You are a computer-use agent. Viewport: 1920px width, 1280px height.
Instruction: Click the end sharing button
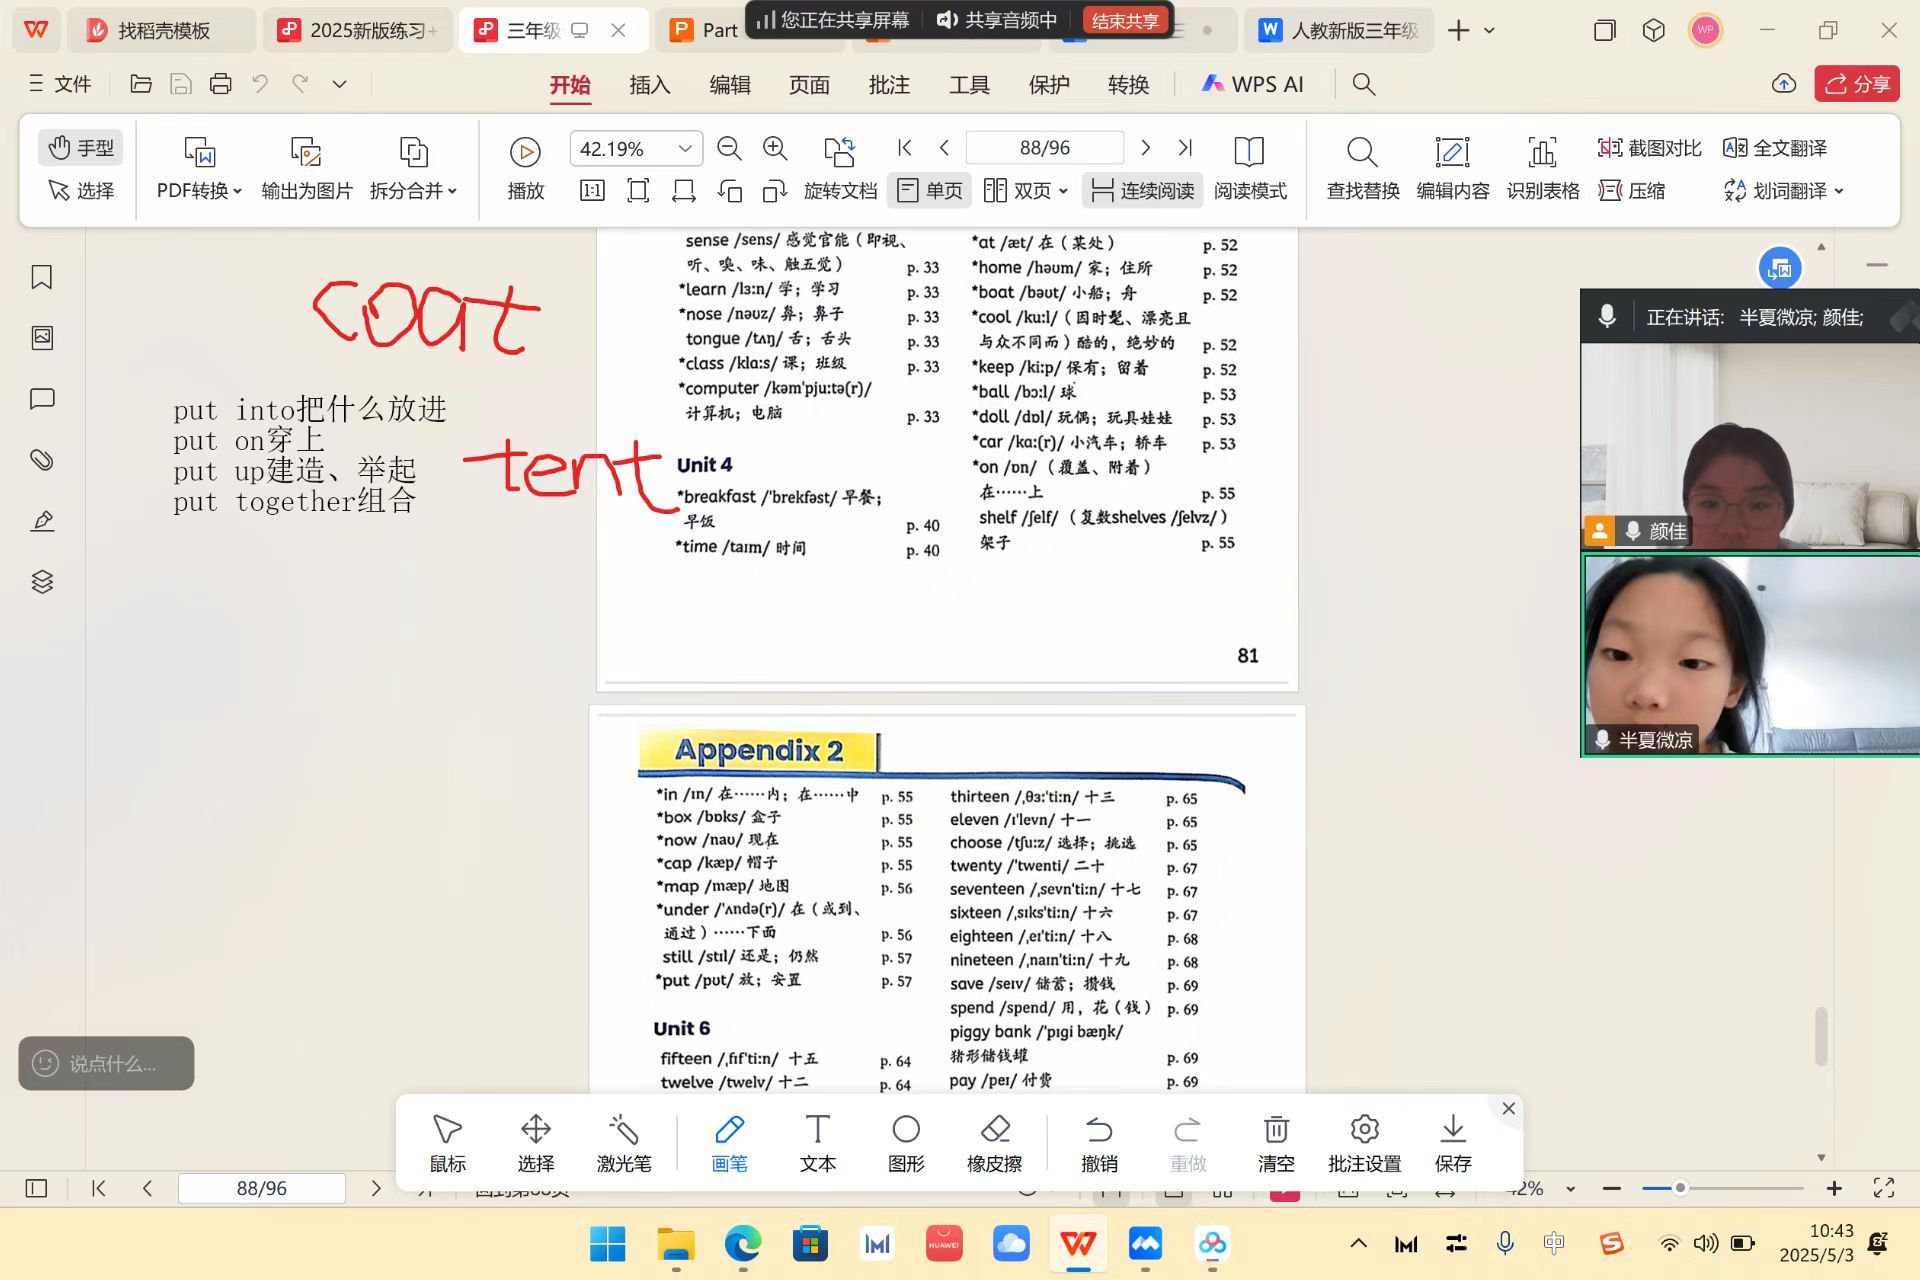(x=1124, y=20)
